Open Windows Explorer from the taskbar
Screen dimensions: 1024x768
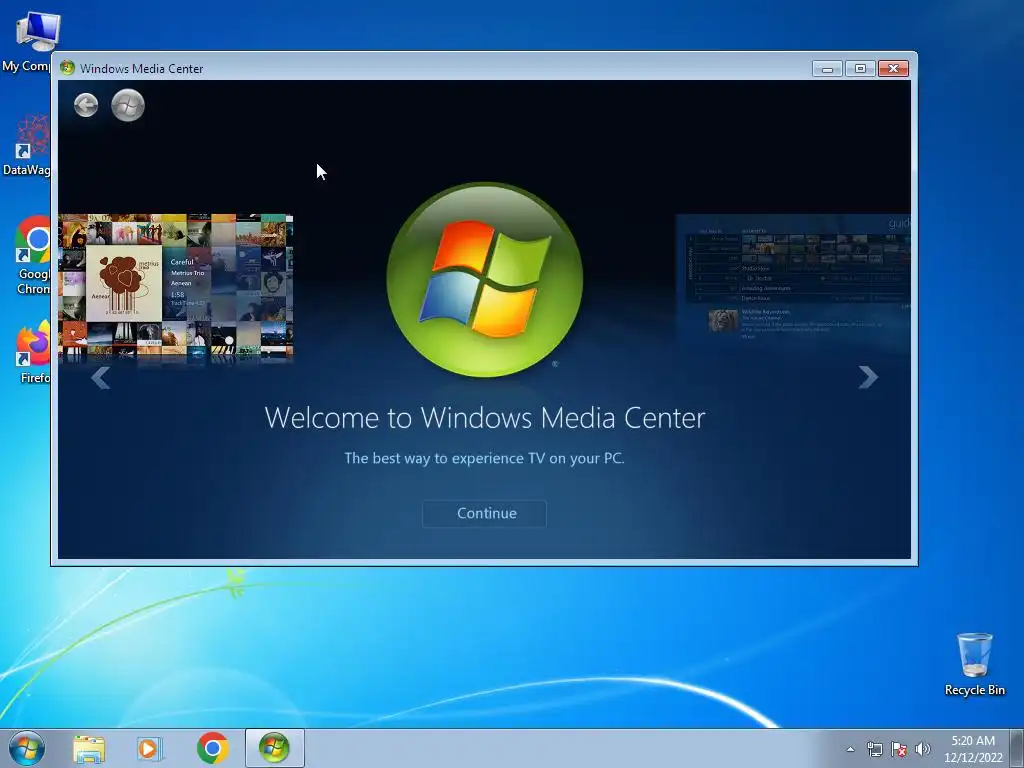89,749
